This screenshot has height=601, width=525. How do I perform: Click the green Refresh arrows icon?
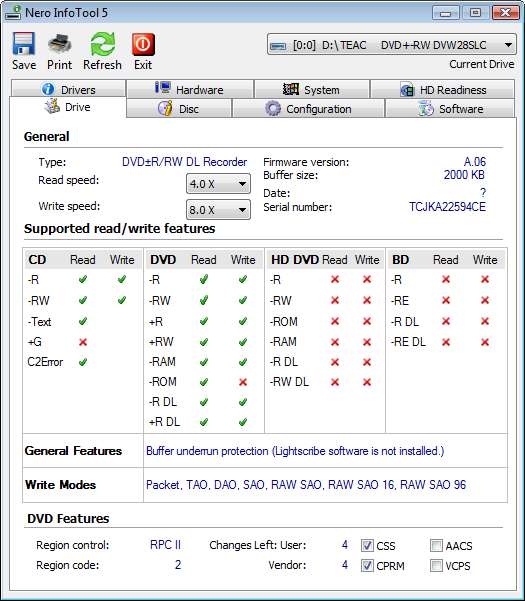102,44
